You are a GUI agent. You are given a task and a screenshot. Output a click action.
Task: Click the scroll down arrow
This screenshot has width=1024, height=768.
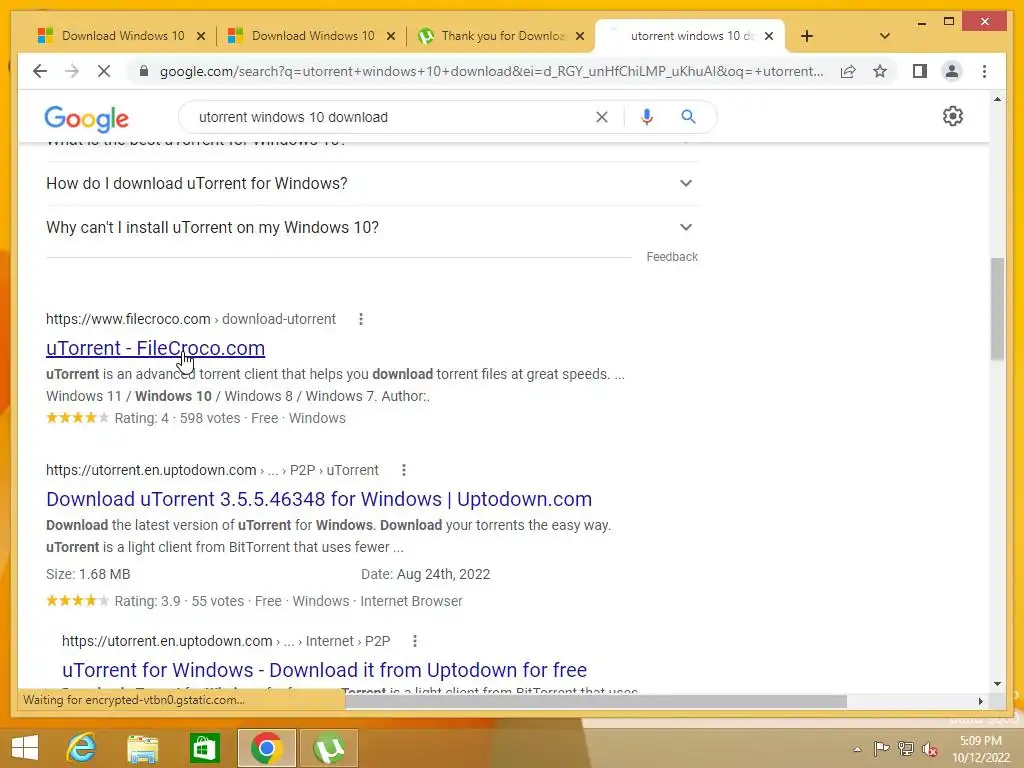997,684
